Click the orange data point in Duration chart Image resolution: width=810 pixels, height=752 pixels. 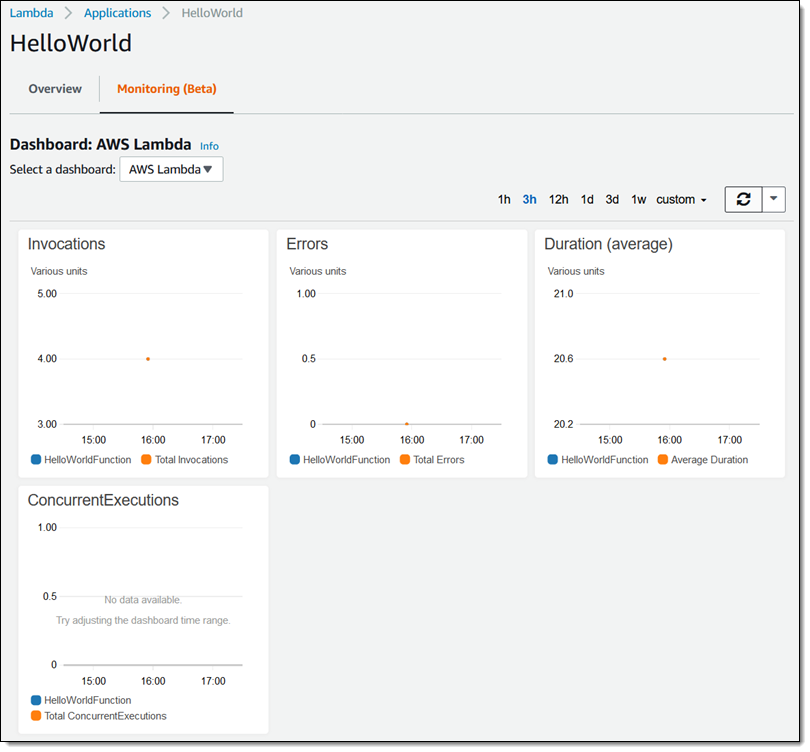[664, 359]
